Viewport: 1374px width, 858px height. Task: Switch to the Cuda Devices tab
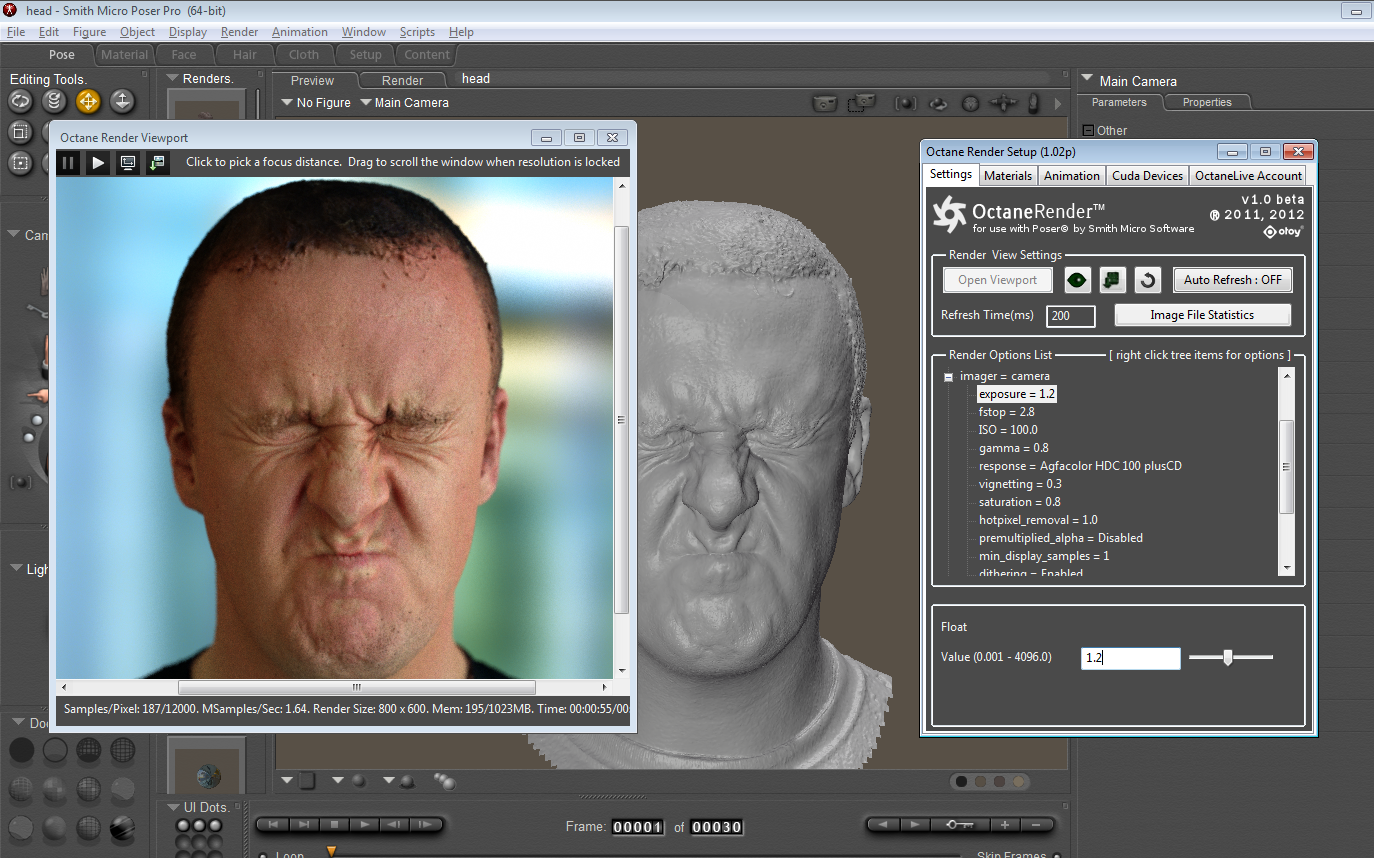point(1147,175)
